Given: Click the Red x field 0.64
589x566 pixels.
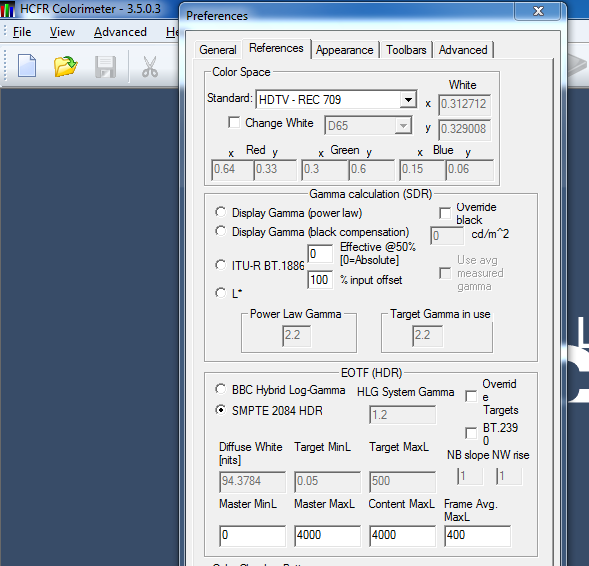Looking at the screenshot, I should point(232,170).
